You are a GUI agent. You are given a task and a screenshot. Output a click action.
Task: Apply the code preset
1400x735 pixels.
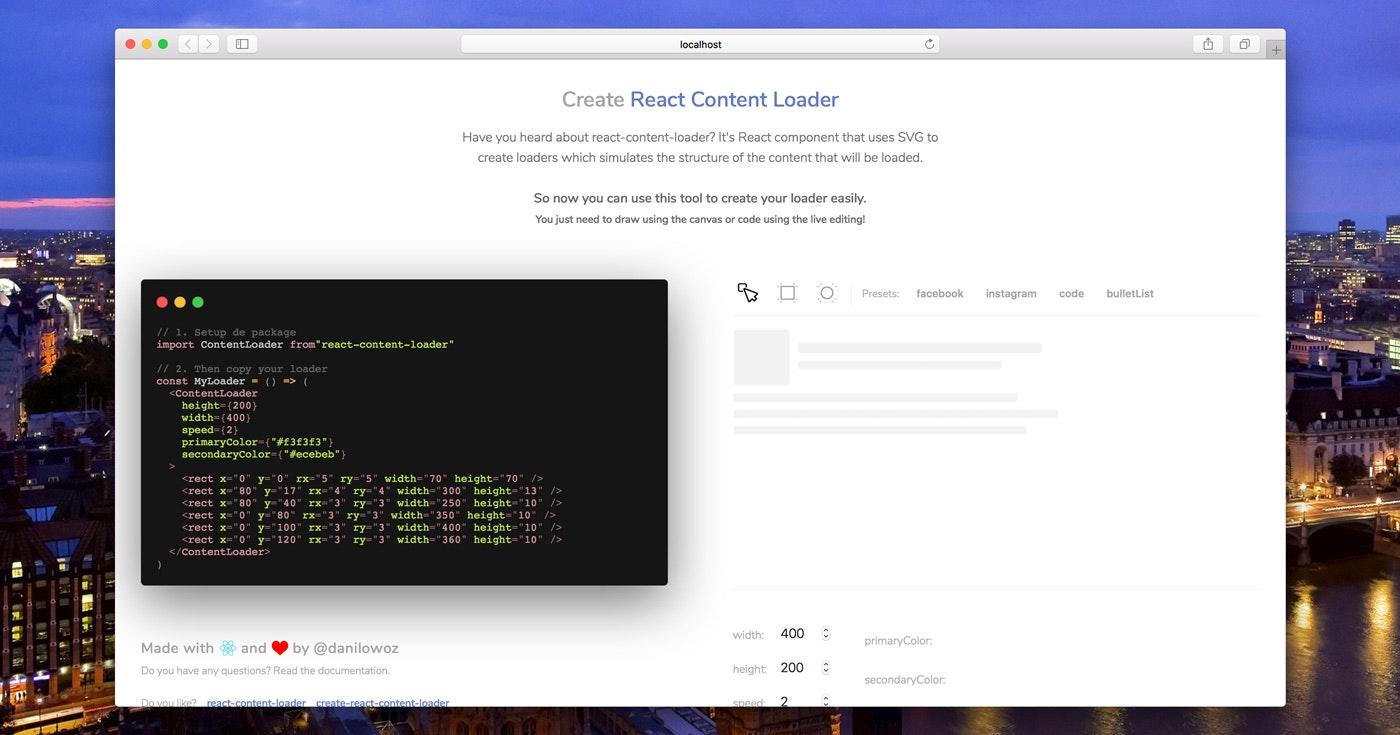tap(1071, 294)
